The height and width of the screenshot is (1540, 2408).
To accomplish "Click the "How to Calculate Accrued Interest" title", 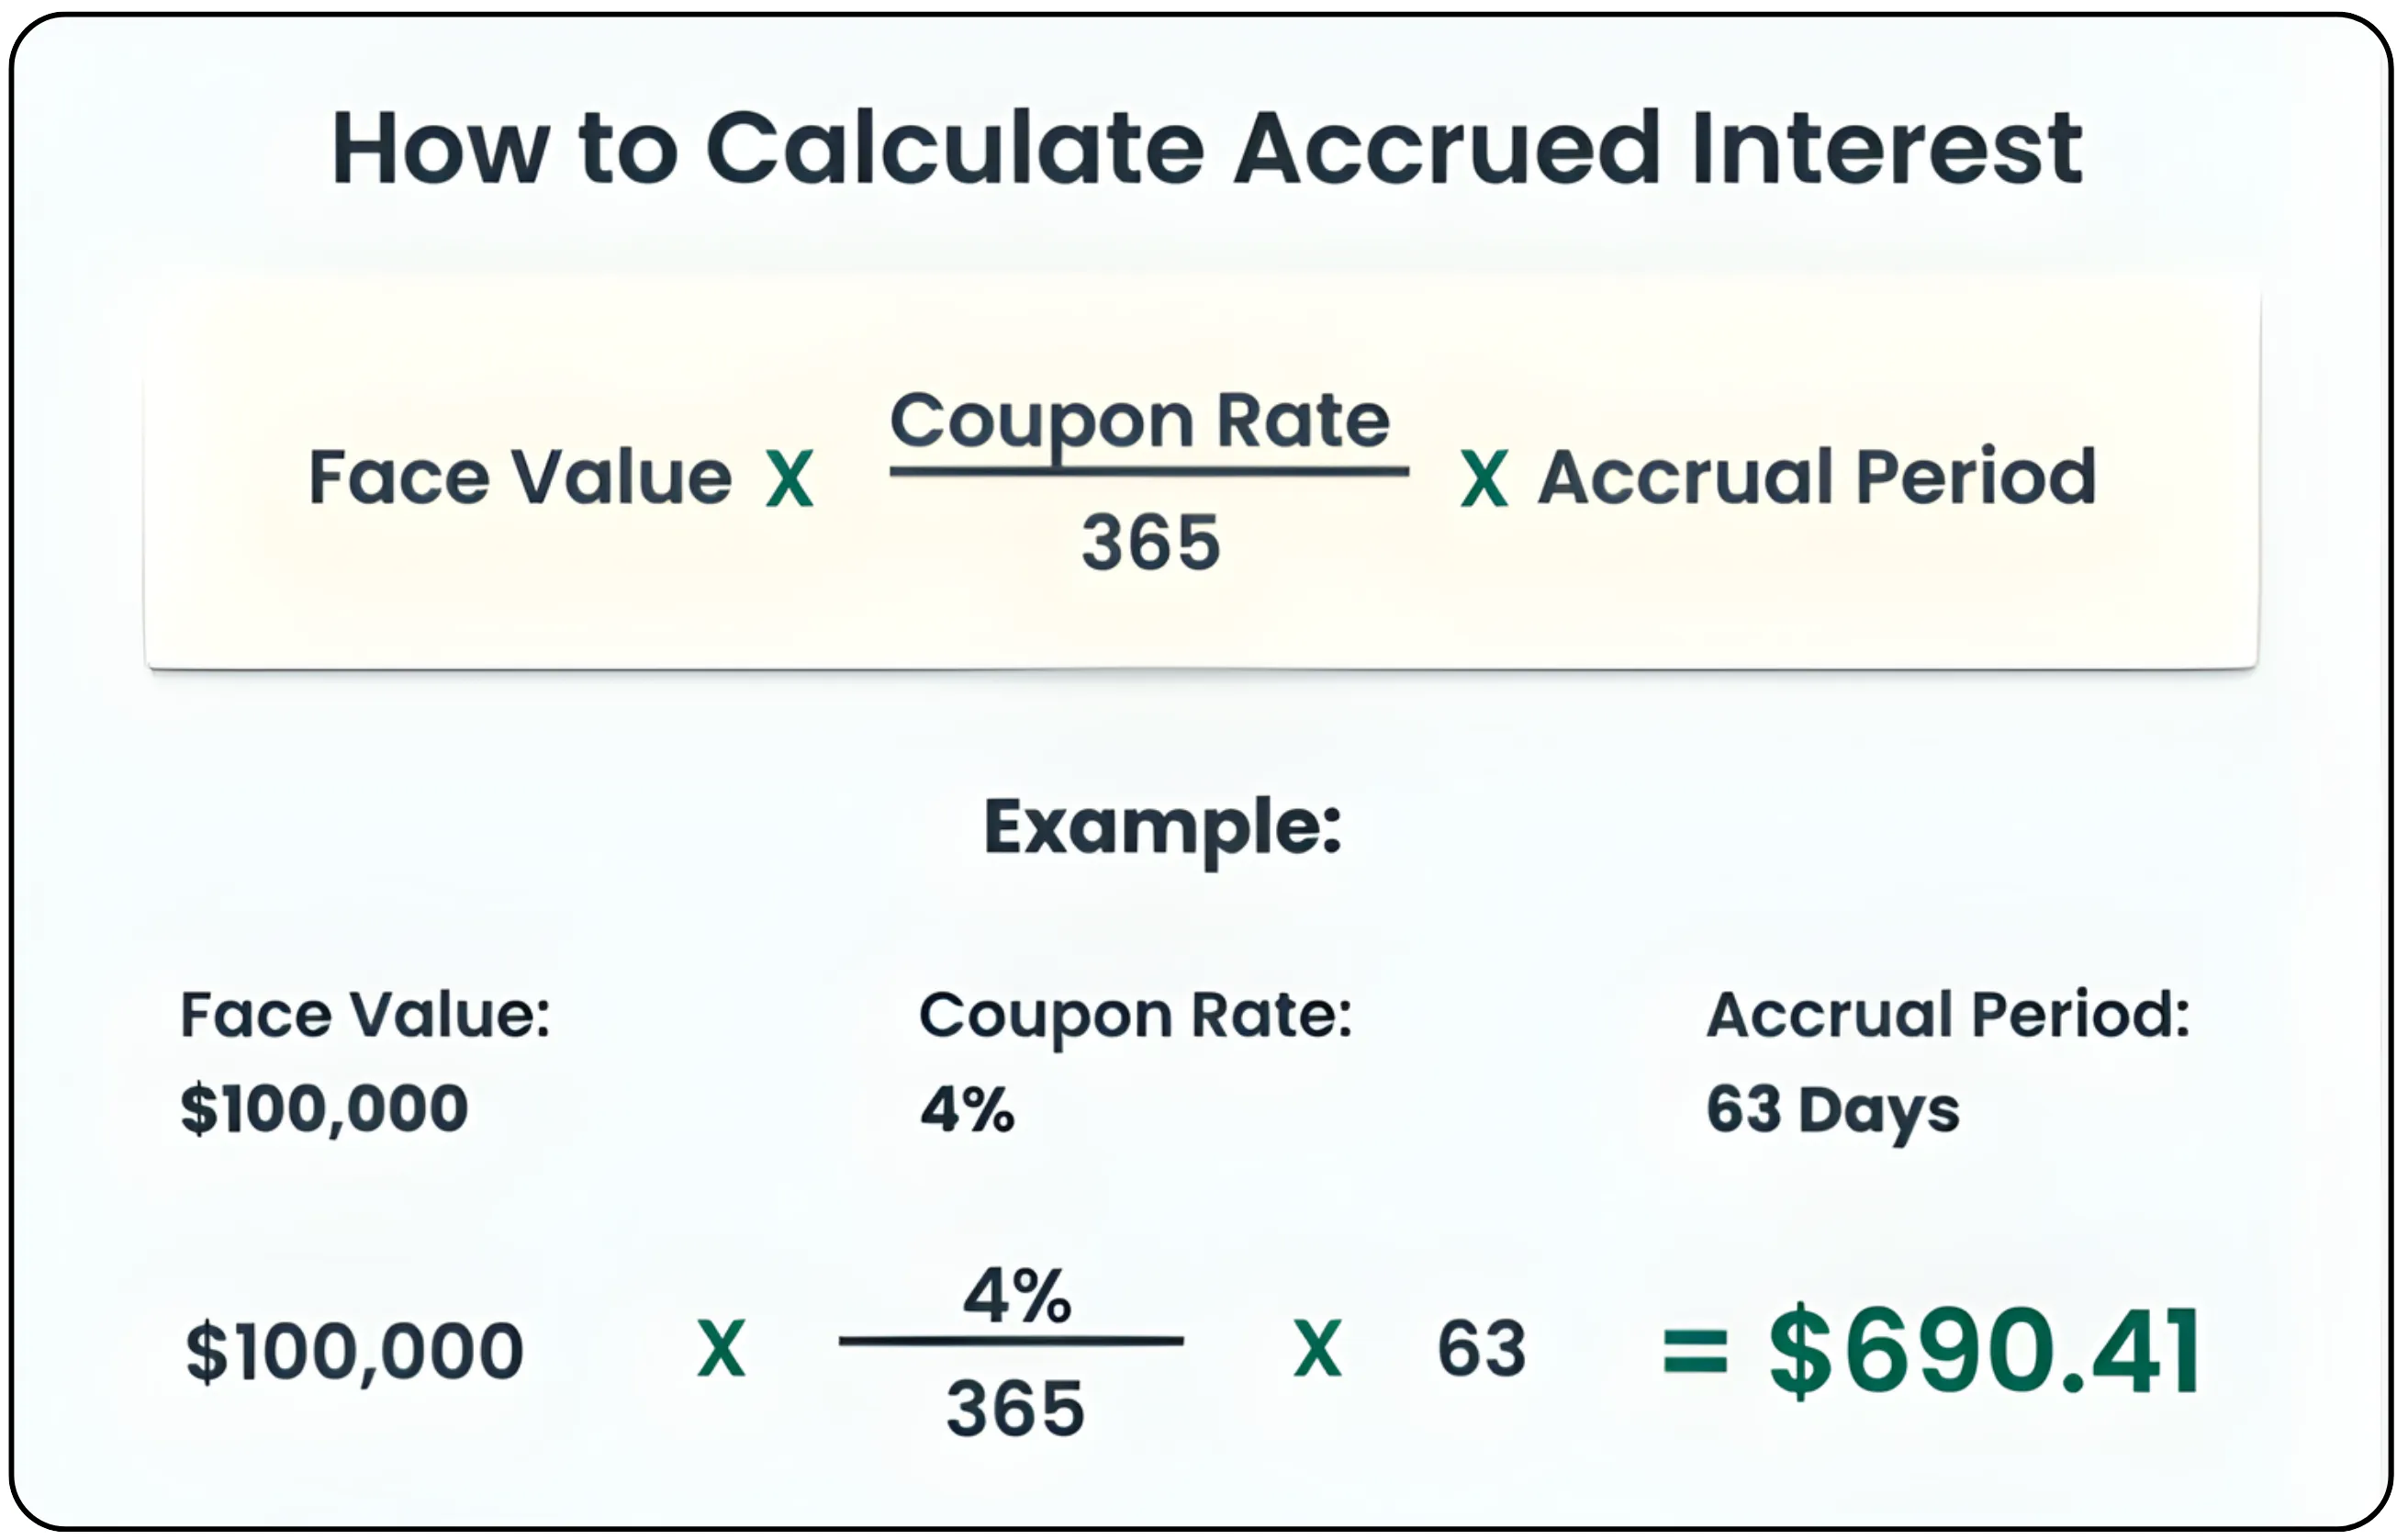I will [x=1206, y=149].
